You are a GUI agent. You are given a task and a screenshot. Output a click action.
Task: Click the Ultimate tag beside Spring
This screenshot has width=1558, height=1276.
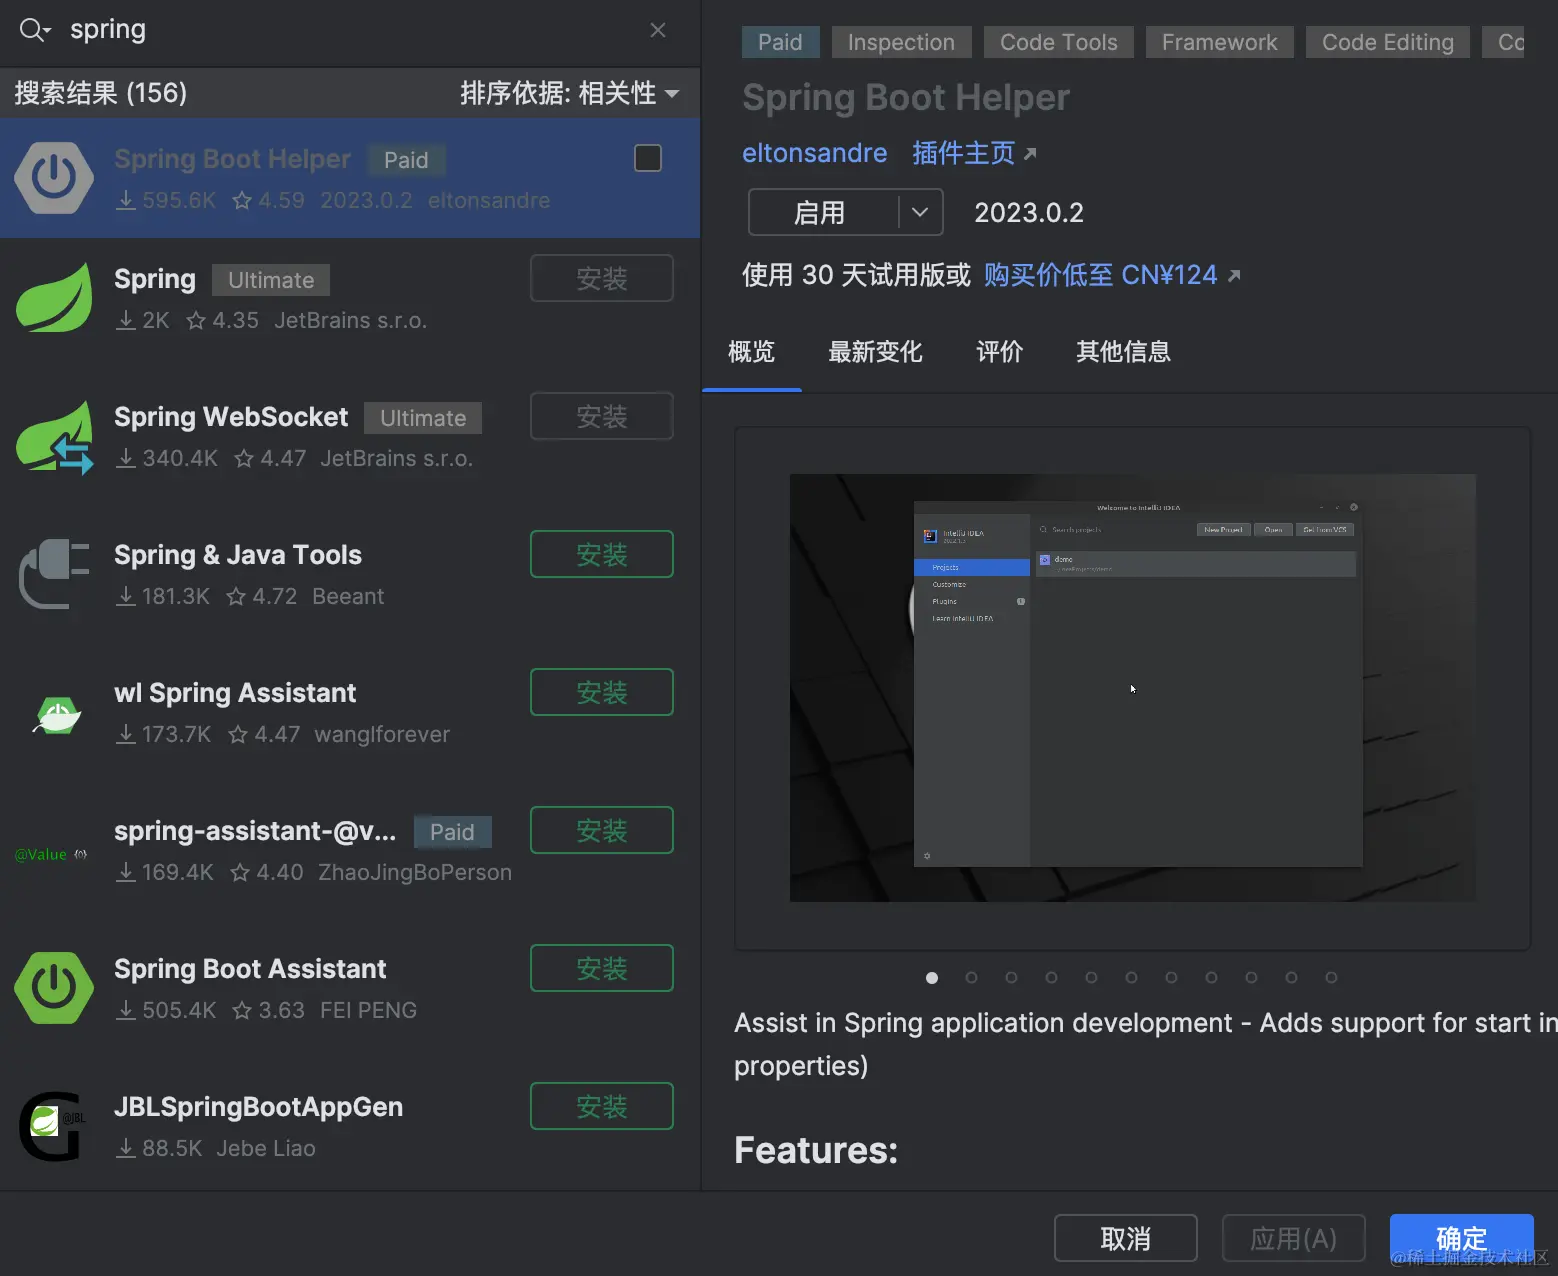pyautogui.click(x=271, y=280)
